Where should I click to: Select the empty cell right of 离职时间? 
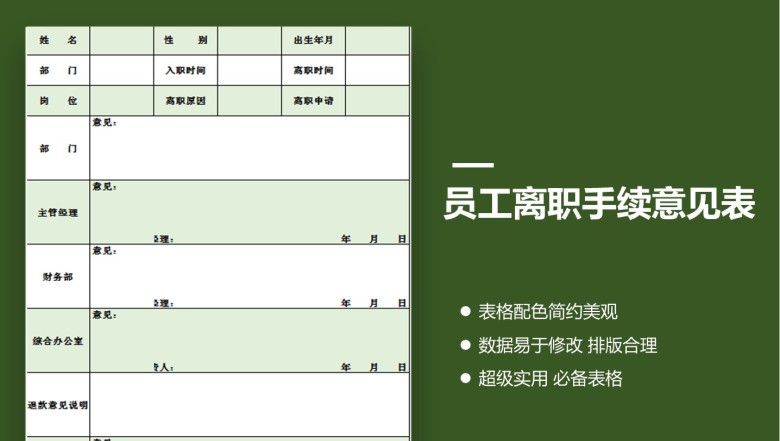pos(378,70)
